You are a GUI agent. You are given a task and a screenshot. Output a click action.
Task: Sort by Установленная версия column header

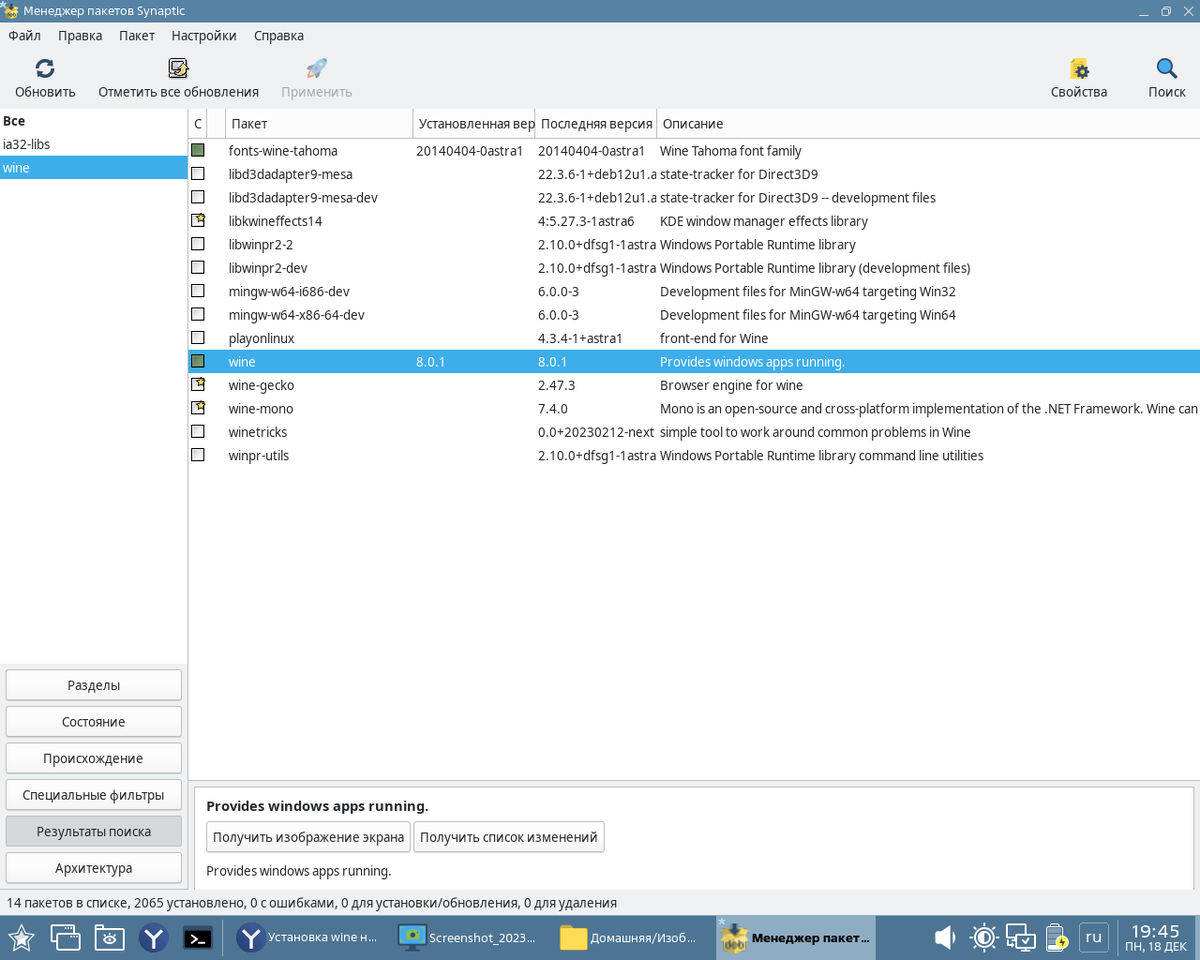(474, 124)
